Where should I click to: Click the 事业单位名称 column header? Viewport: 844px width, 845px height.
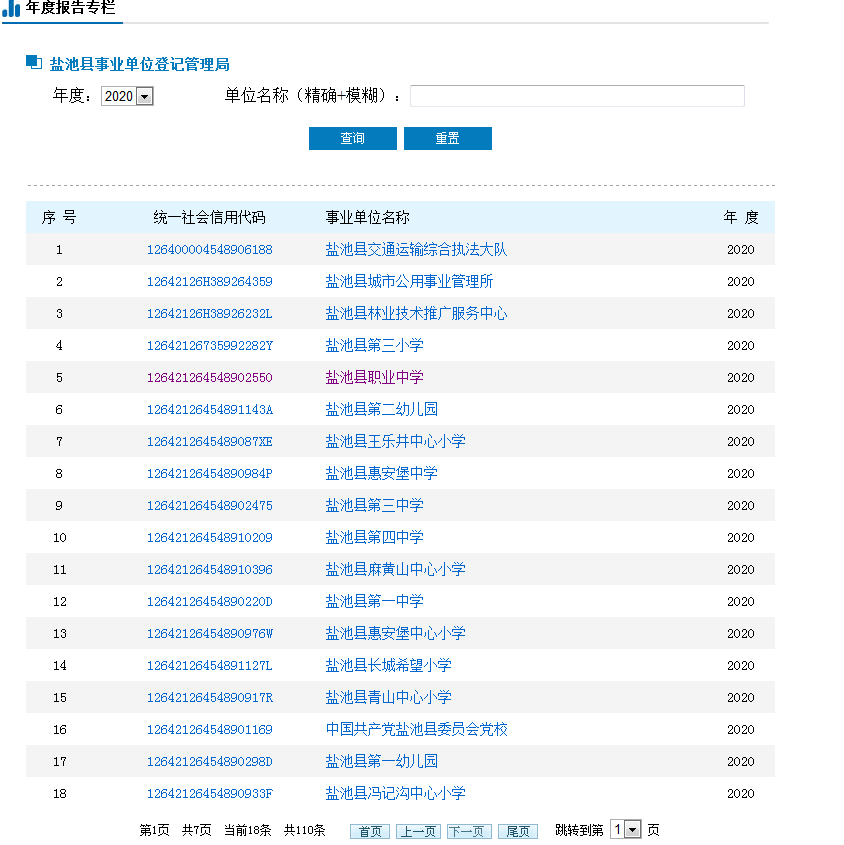tap(368, 217)
